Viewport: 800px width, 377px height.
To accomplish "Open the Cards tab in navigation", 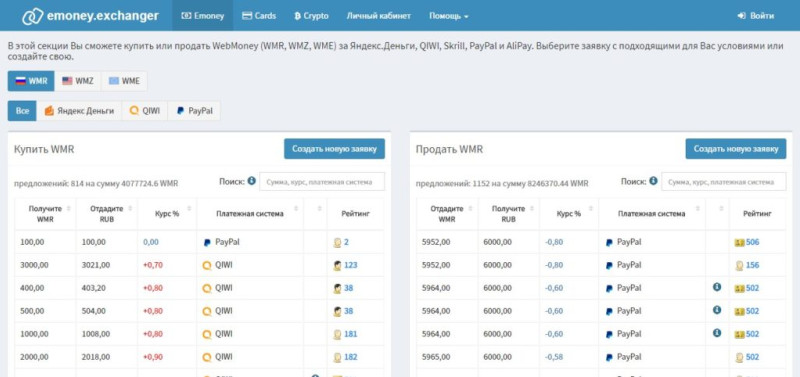I will (259, 16).
